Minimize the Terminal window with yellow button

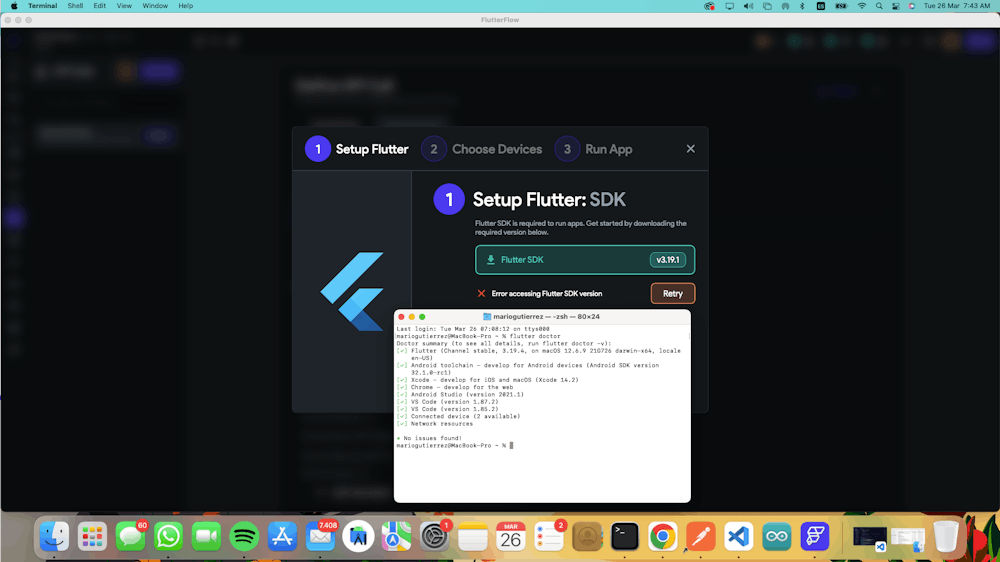(x=411, y=316)
